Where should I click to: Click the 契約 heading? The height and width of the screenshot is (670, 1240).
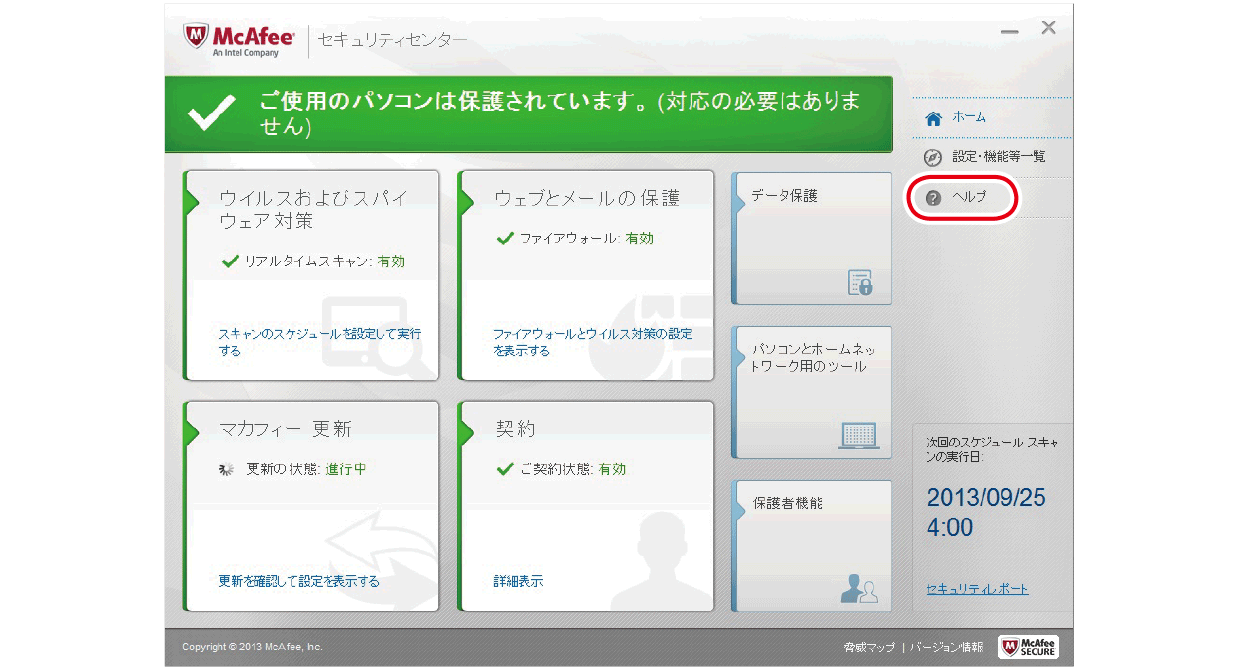516,429
